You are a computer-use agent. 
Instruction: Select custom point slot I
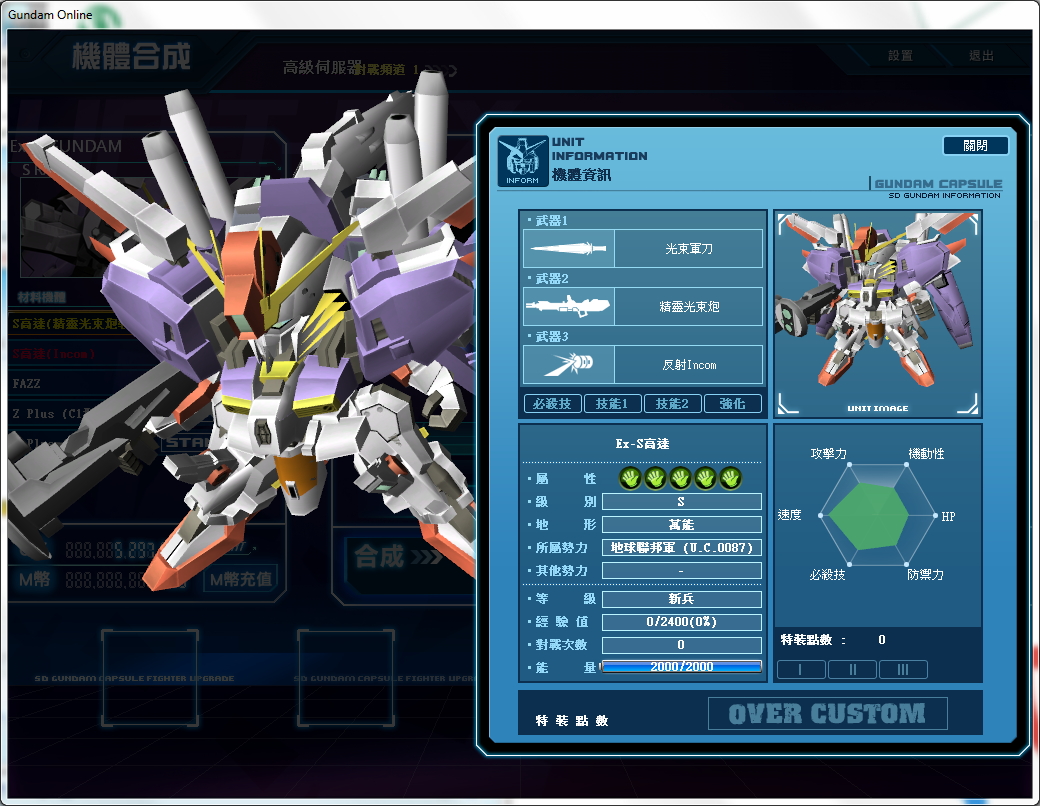pyautogui.click(x=801, y=669)
